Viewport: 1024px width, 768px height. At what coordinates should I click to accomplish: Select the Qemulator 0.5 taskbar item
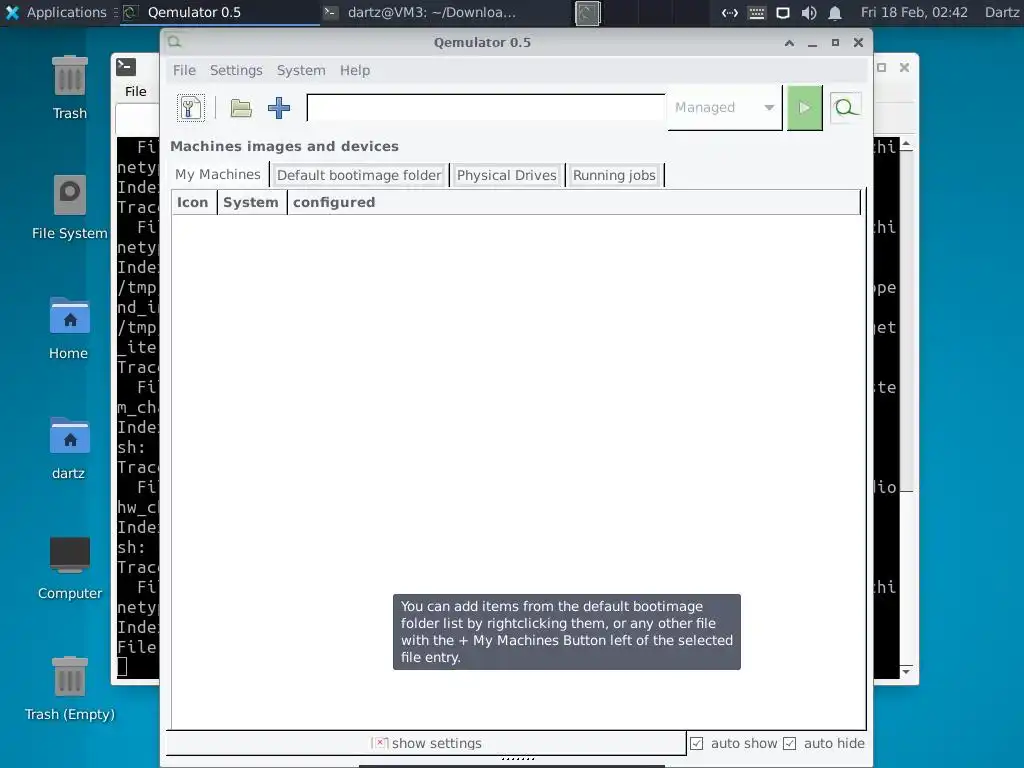pos(220,12)
